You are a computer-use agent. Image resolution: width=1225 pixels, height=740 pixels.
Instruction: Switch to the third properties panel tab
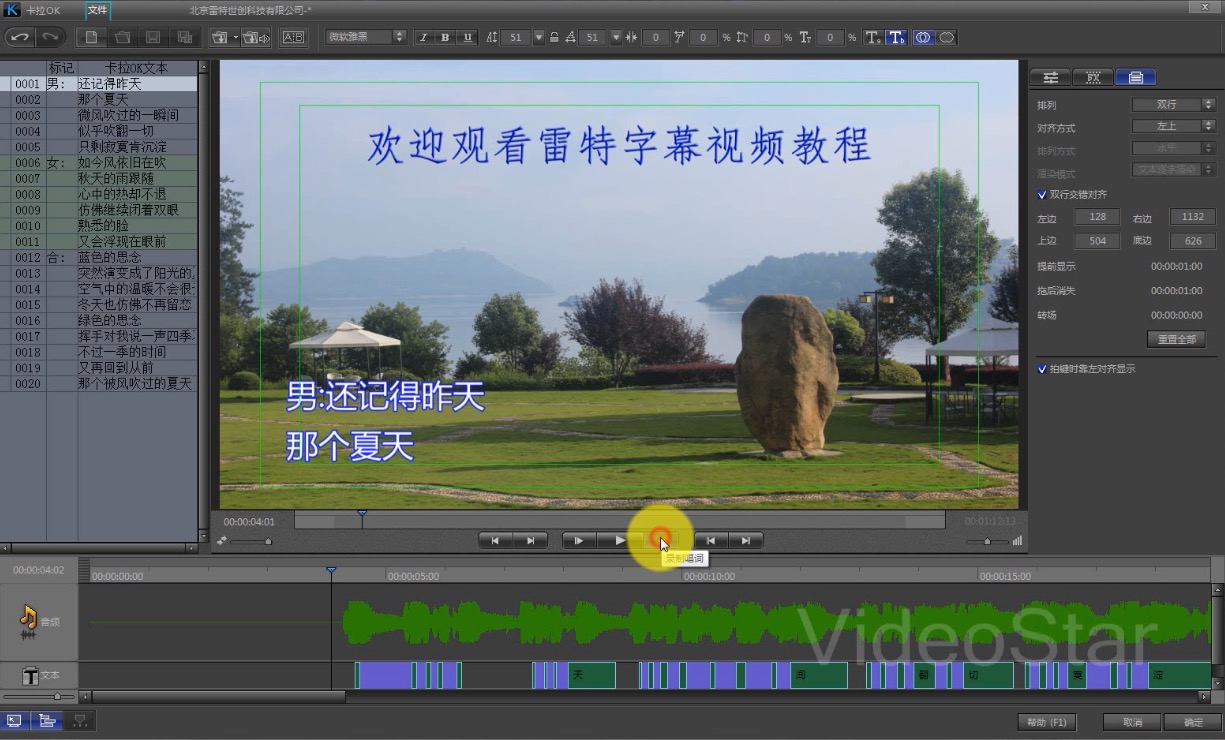[x=1135, y=77]
